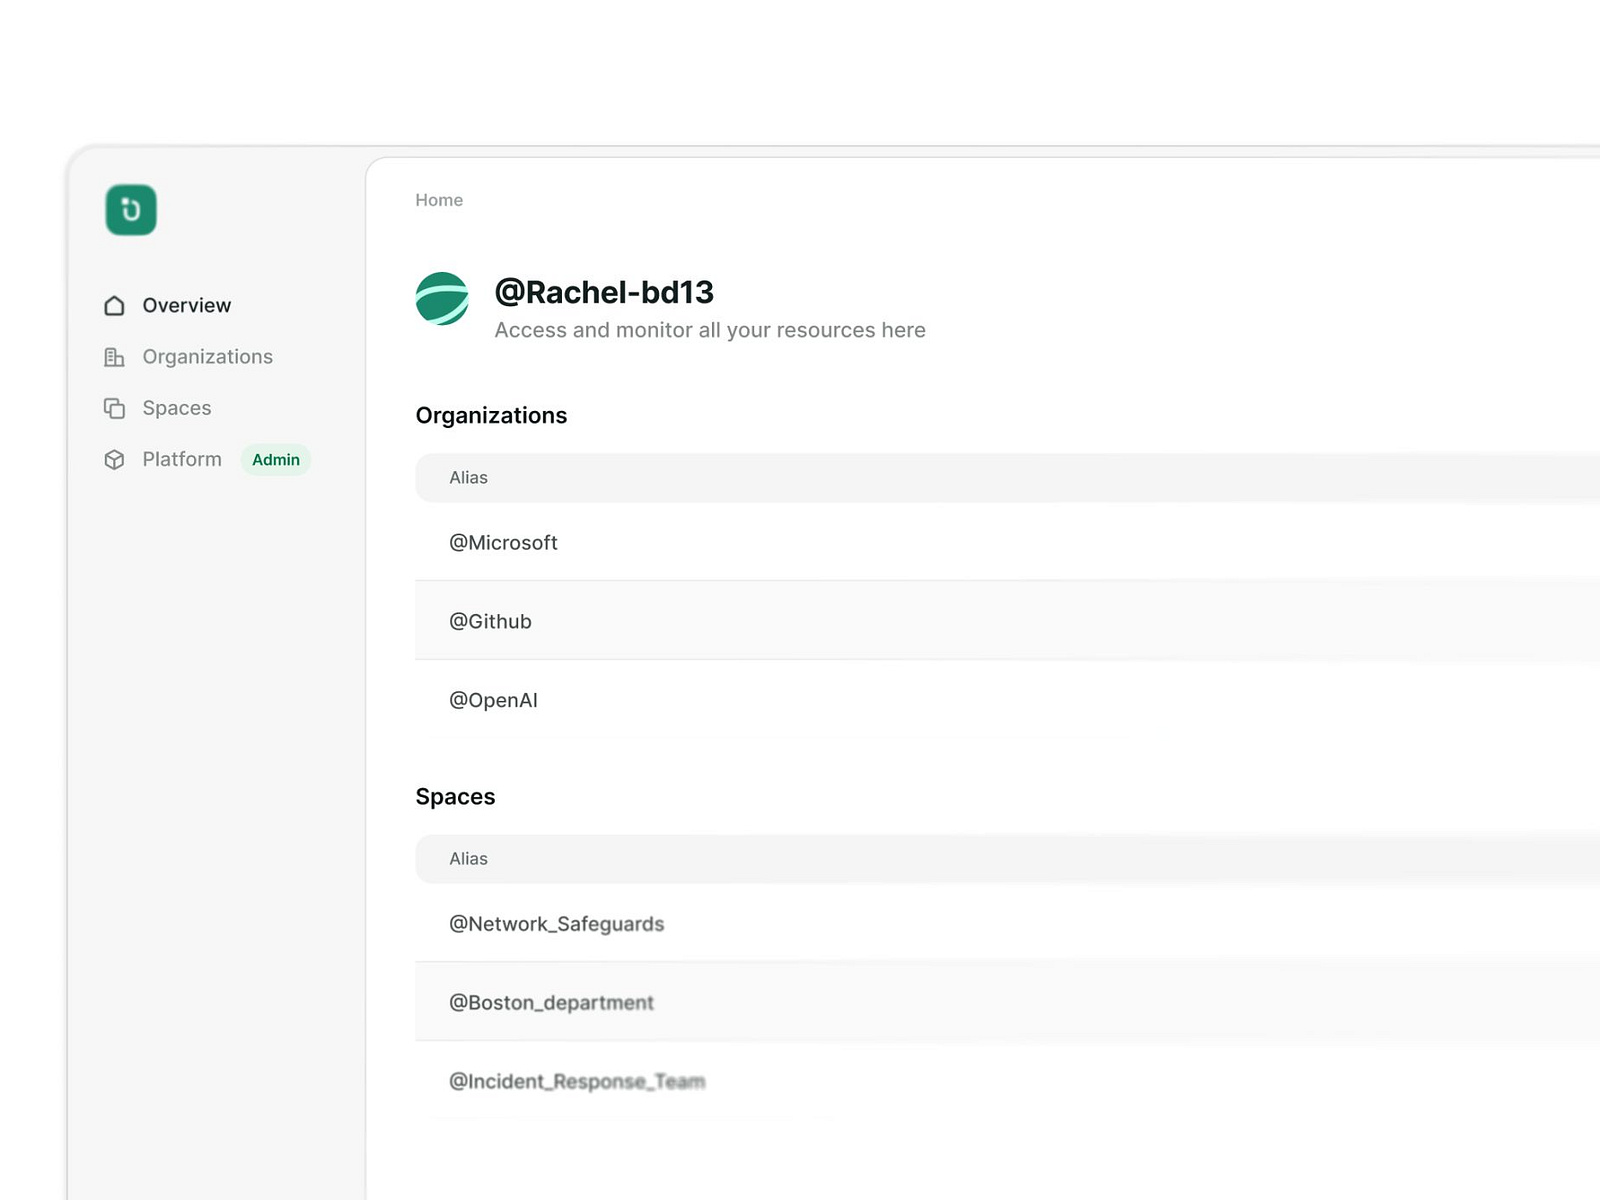Click the copy icon beside Spaces
This screenshot has width=1600, height=1200.
pyautogui.click(x=113, y=408)
